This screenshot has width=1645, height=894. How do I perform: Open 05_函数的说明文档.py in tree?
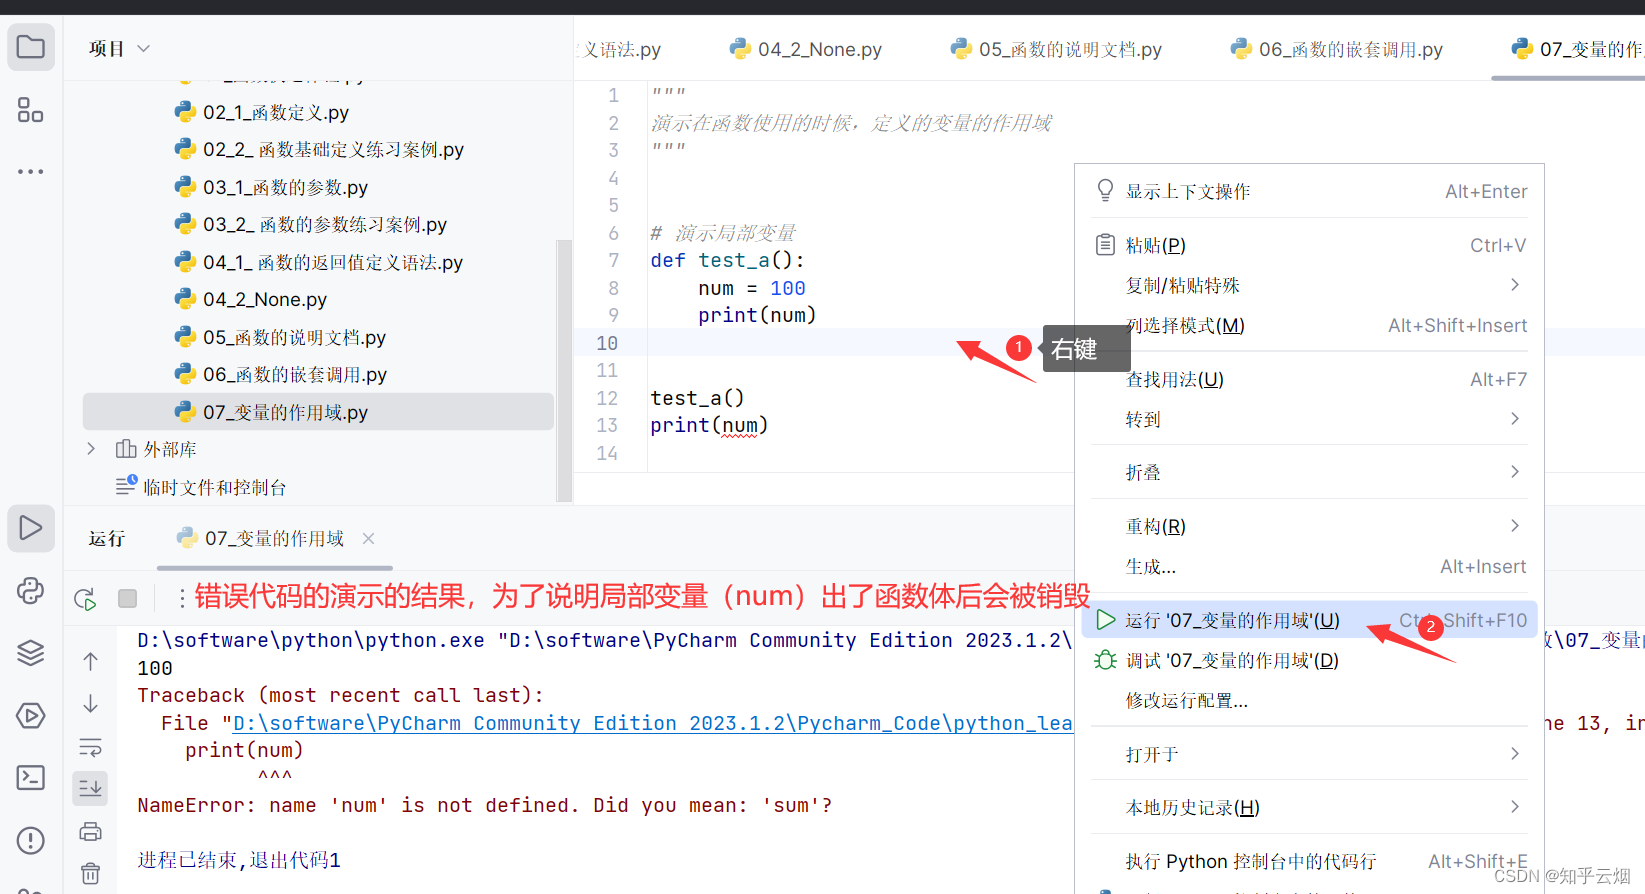(x=280, y=337)
